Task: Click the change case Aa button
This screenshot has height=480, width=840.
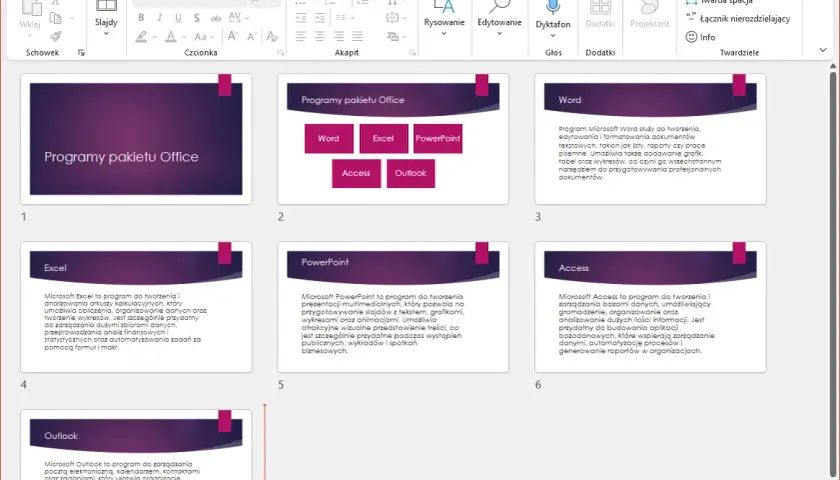Action: pyautogui.click(x=200, y=37)
